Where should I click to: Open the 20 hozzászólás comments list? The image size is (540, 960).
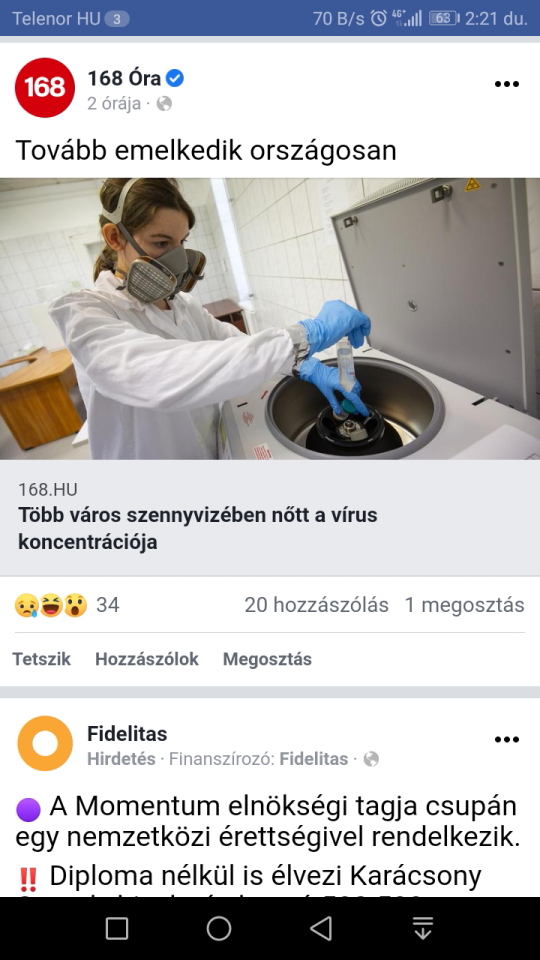click(317, 606)
